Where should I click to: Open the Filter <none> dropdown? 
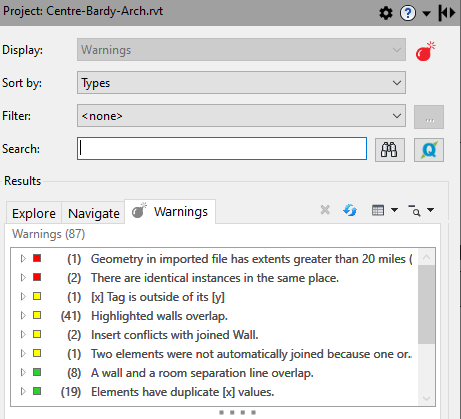241,116
